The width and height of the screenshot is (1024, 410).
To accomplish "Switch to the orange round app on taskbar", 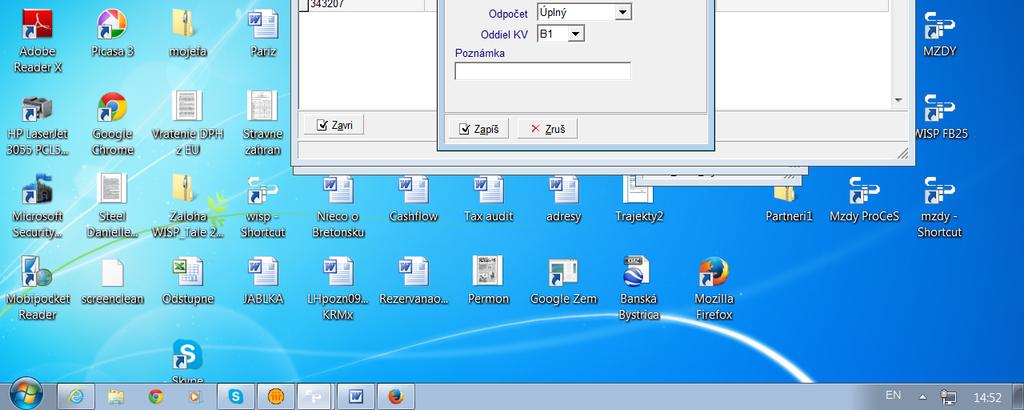I will [x=276, y=396].
